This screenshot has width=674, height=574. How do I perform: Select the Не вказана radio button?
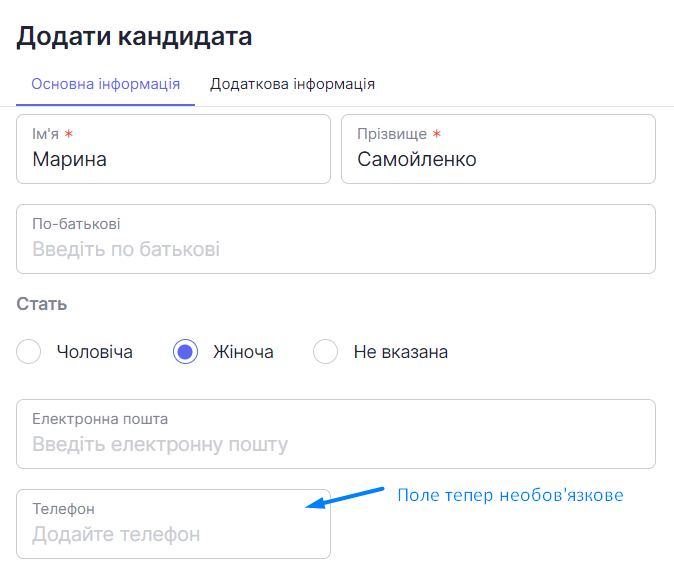(x=325, y=352)
